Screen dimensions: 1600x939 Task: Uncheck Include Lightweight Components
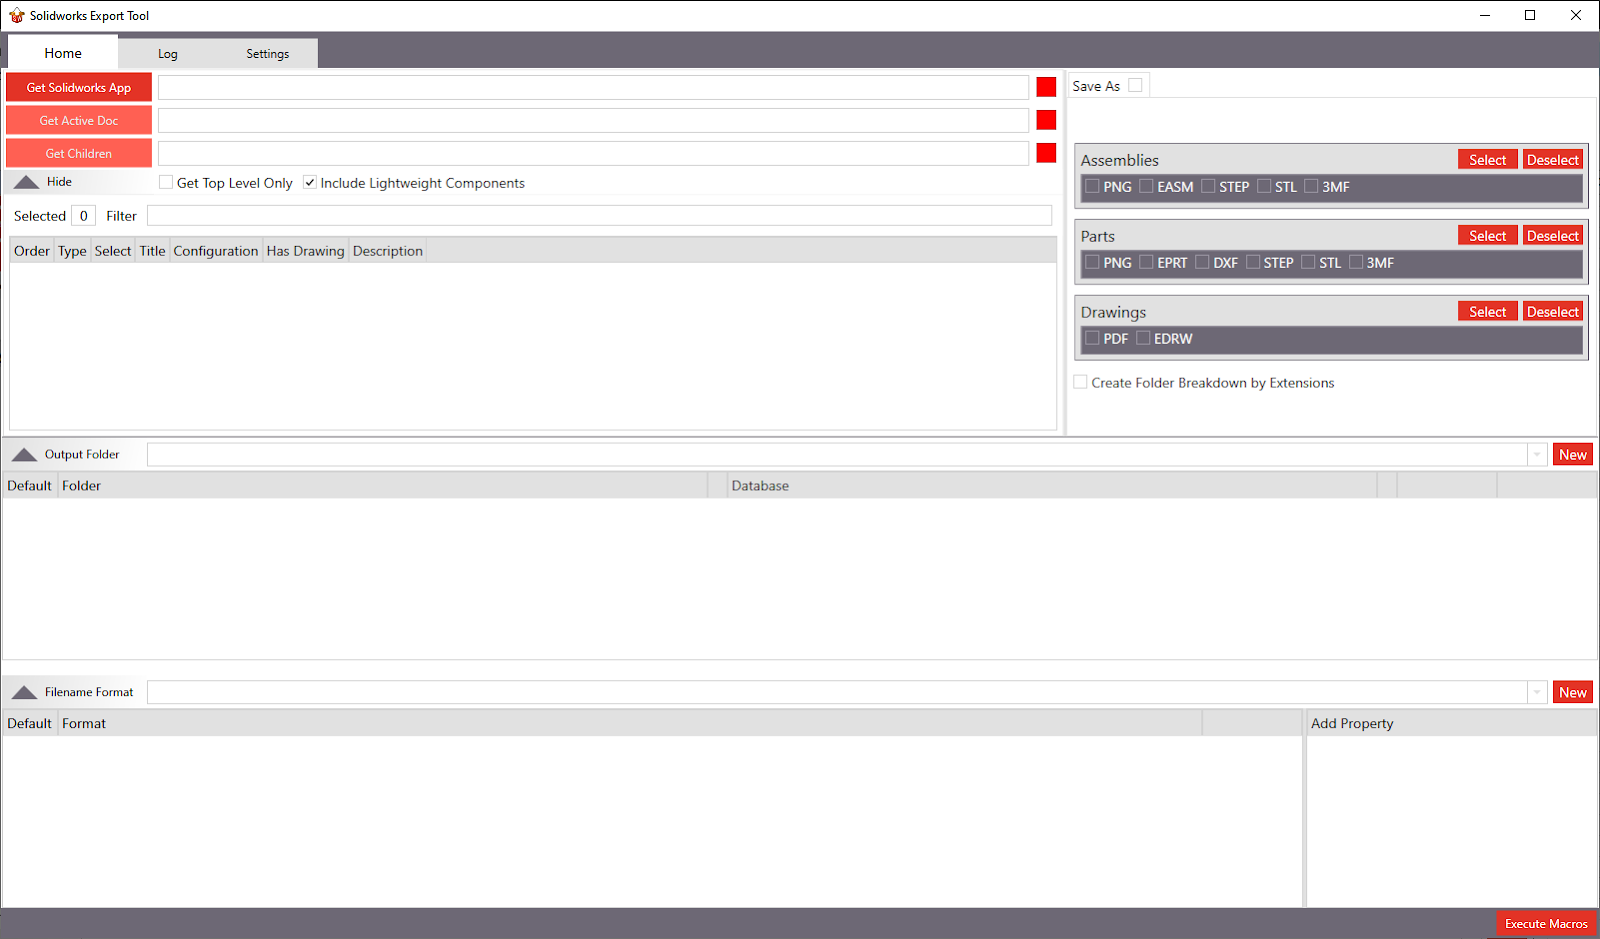click(310, 183)
